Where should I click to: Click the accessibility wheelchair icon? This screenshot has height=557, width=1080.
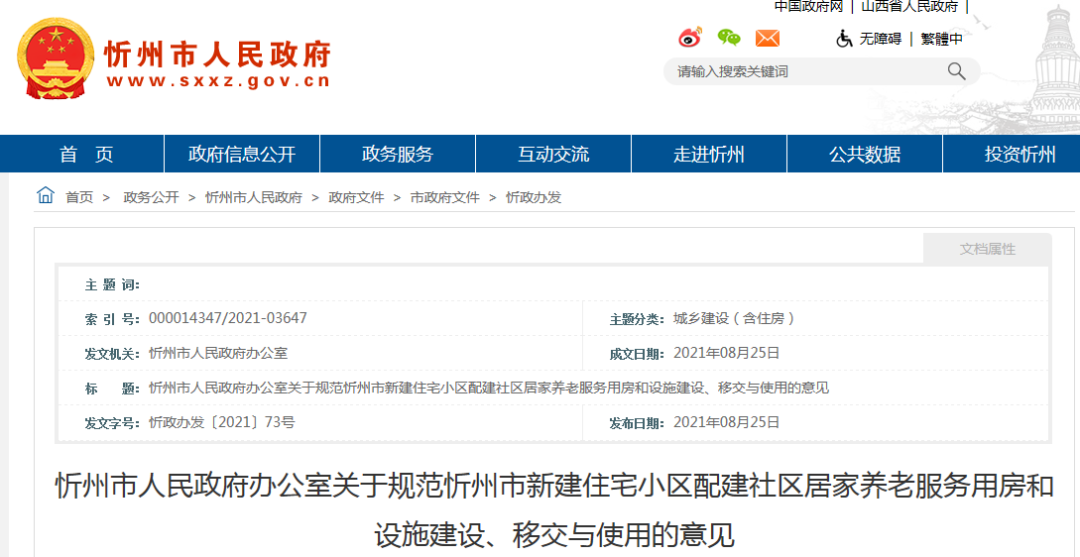[x=844, y=38]
